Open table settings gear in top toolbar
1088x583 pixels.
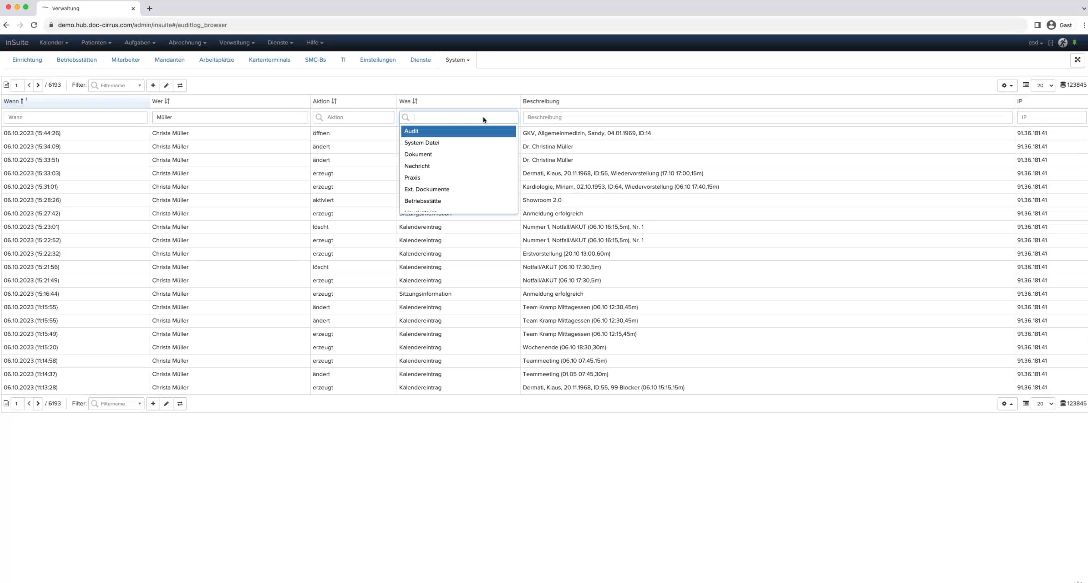1006,85
